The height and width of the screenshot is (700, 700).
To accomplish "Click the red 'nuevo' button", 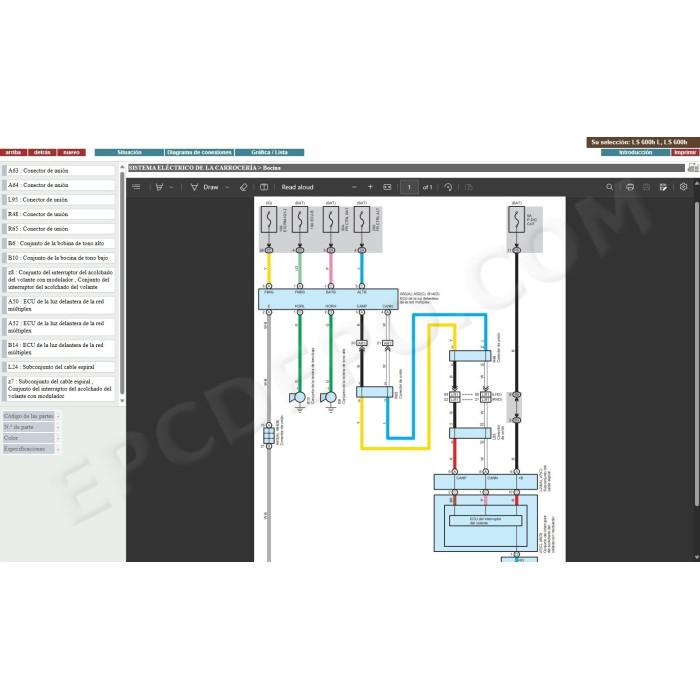I will tap(71, 152).
